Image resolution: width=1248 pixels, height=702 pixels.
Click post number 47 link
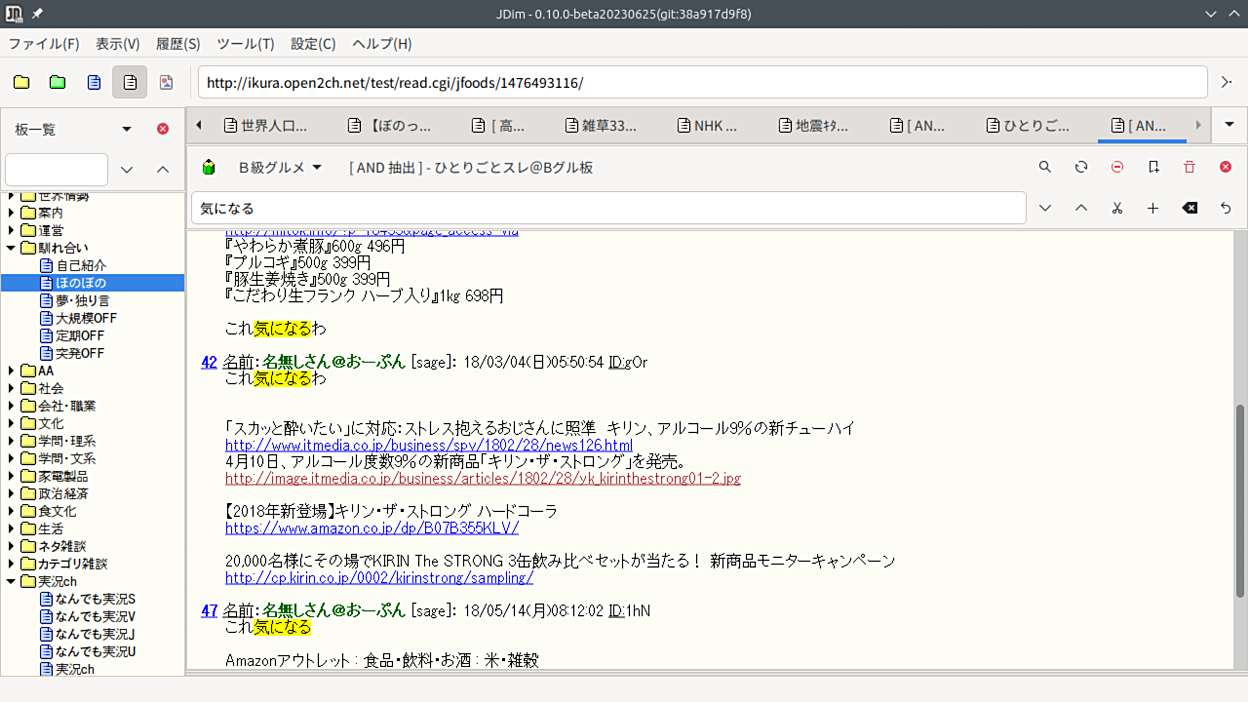[x=209, y=610]
